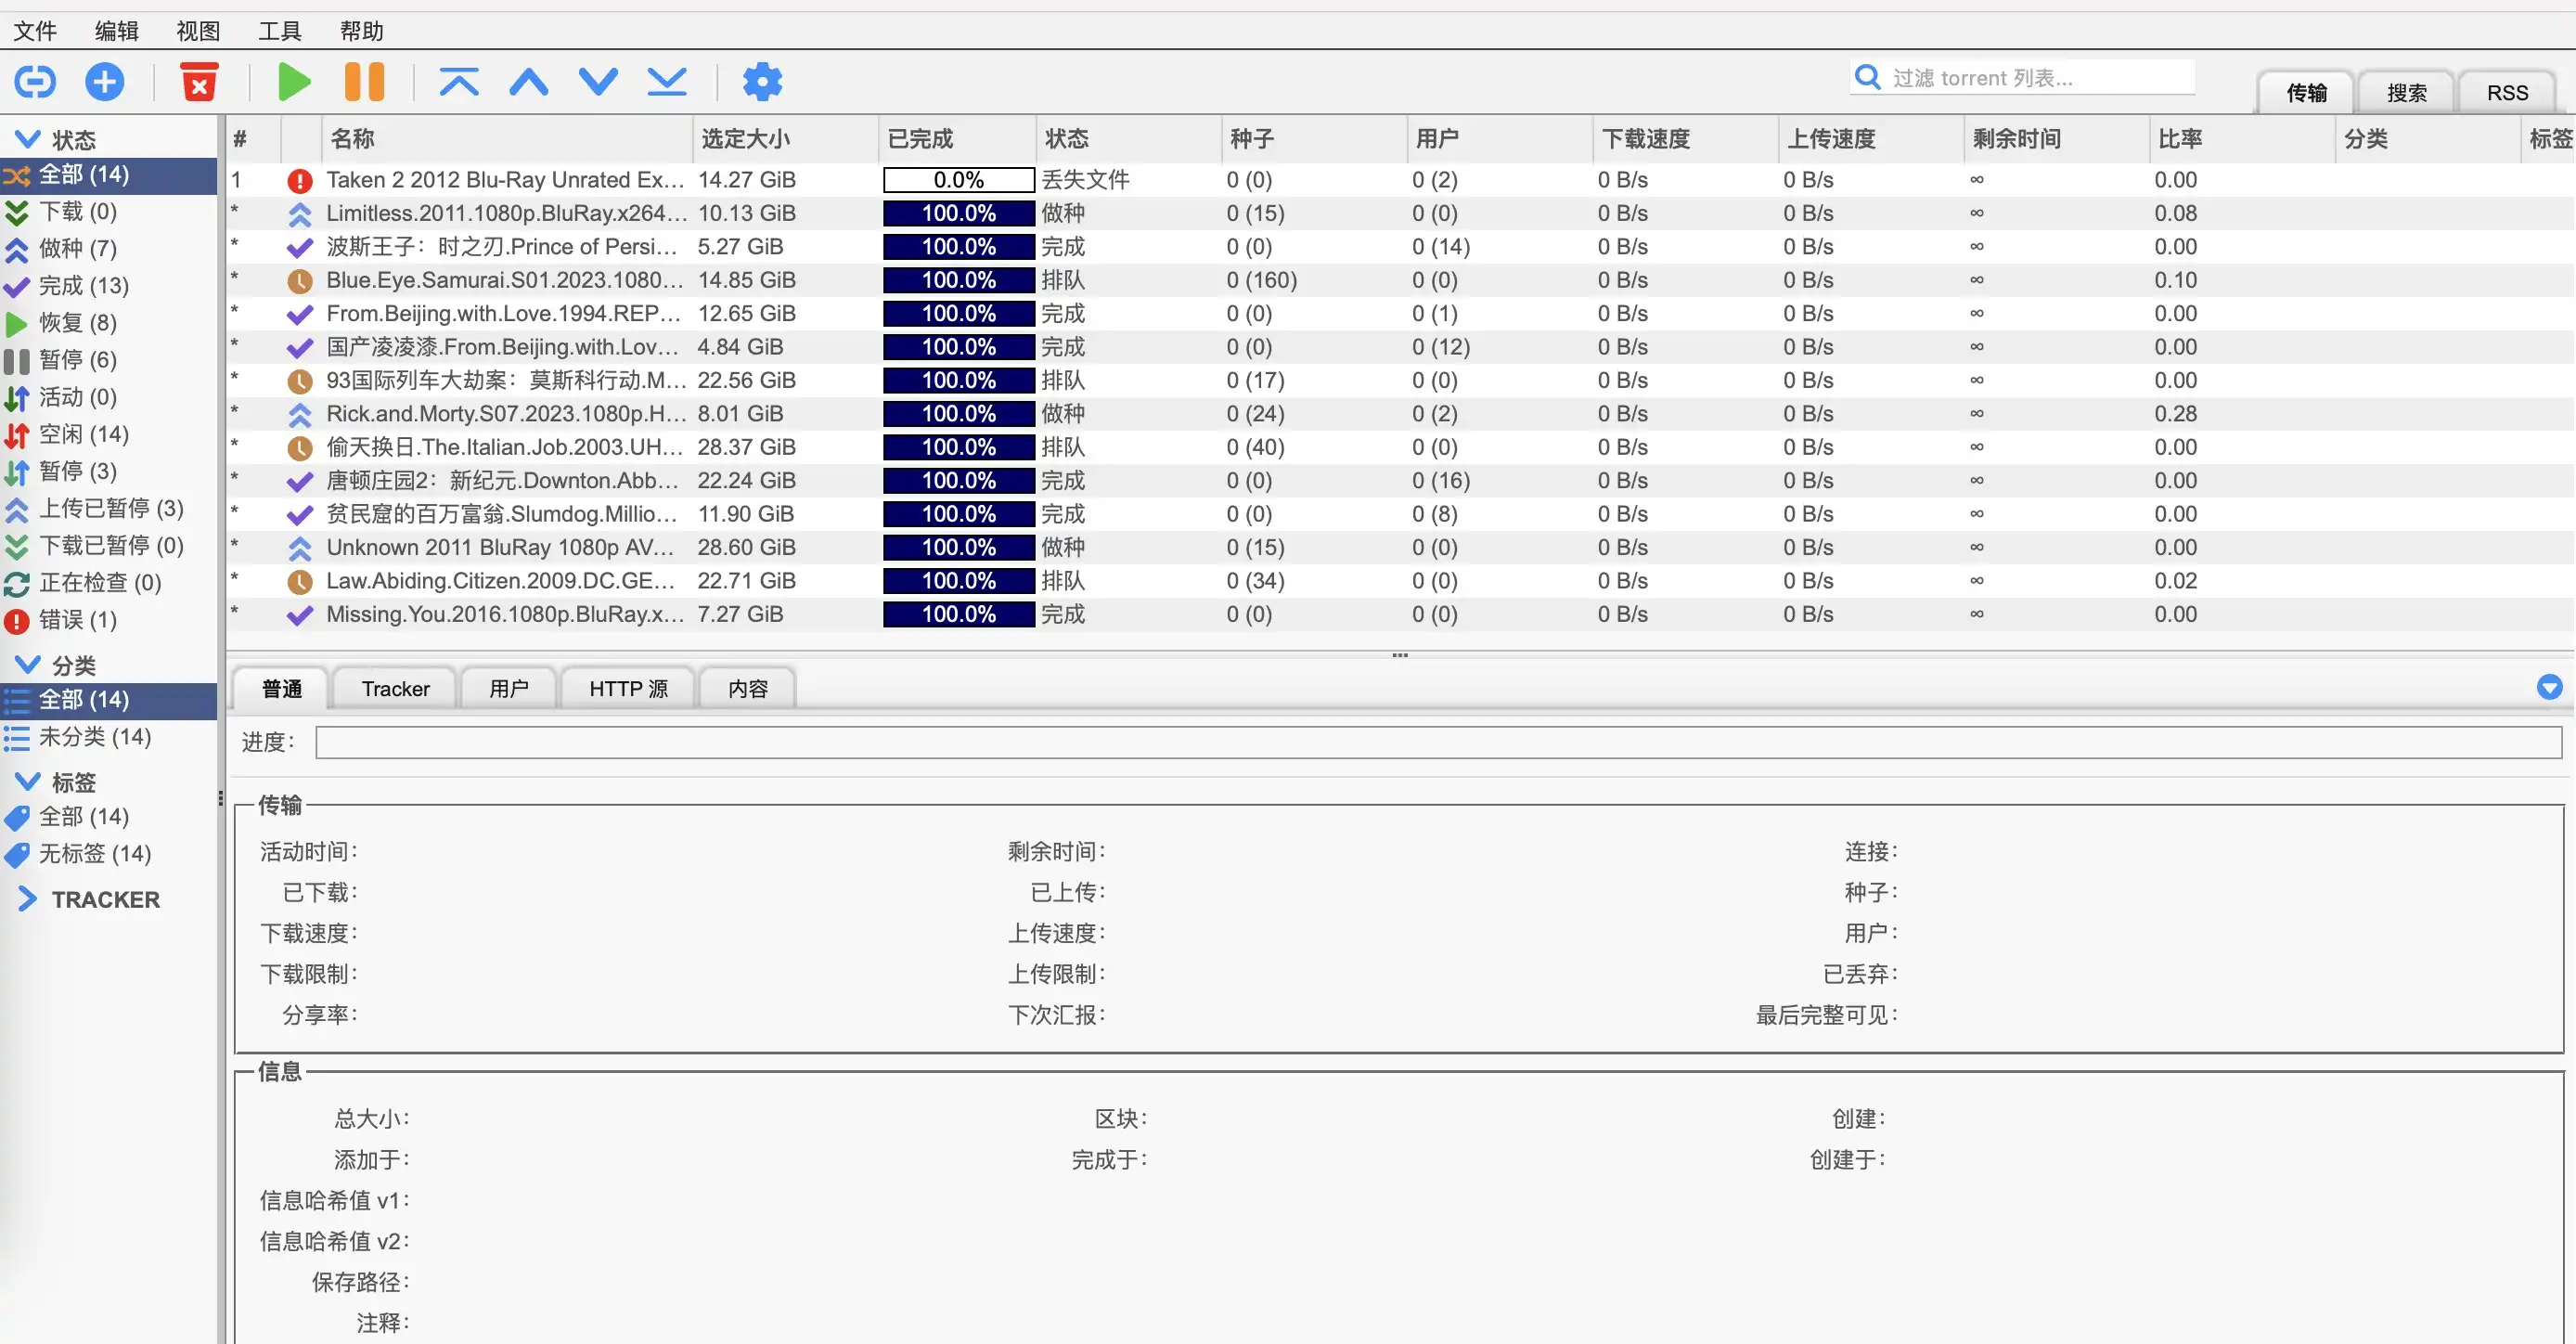
Task: Select the 错误 (1) status filter
Action: [77, 620]
